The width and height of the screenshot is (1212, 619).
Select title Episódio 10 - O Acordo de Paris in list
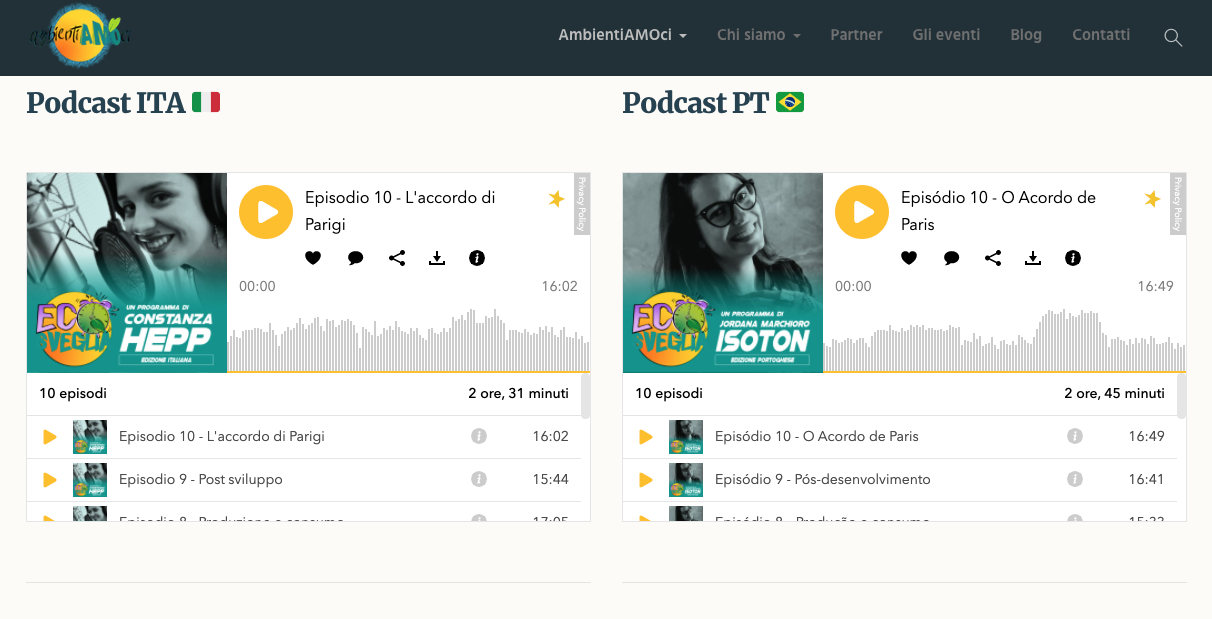[817, 436]
